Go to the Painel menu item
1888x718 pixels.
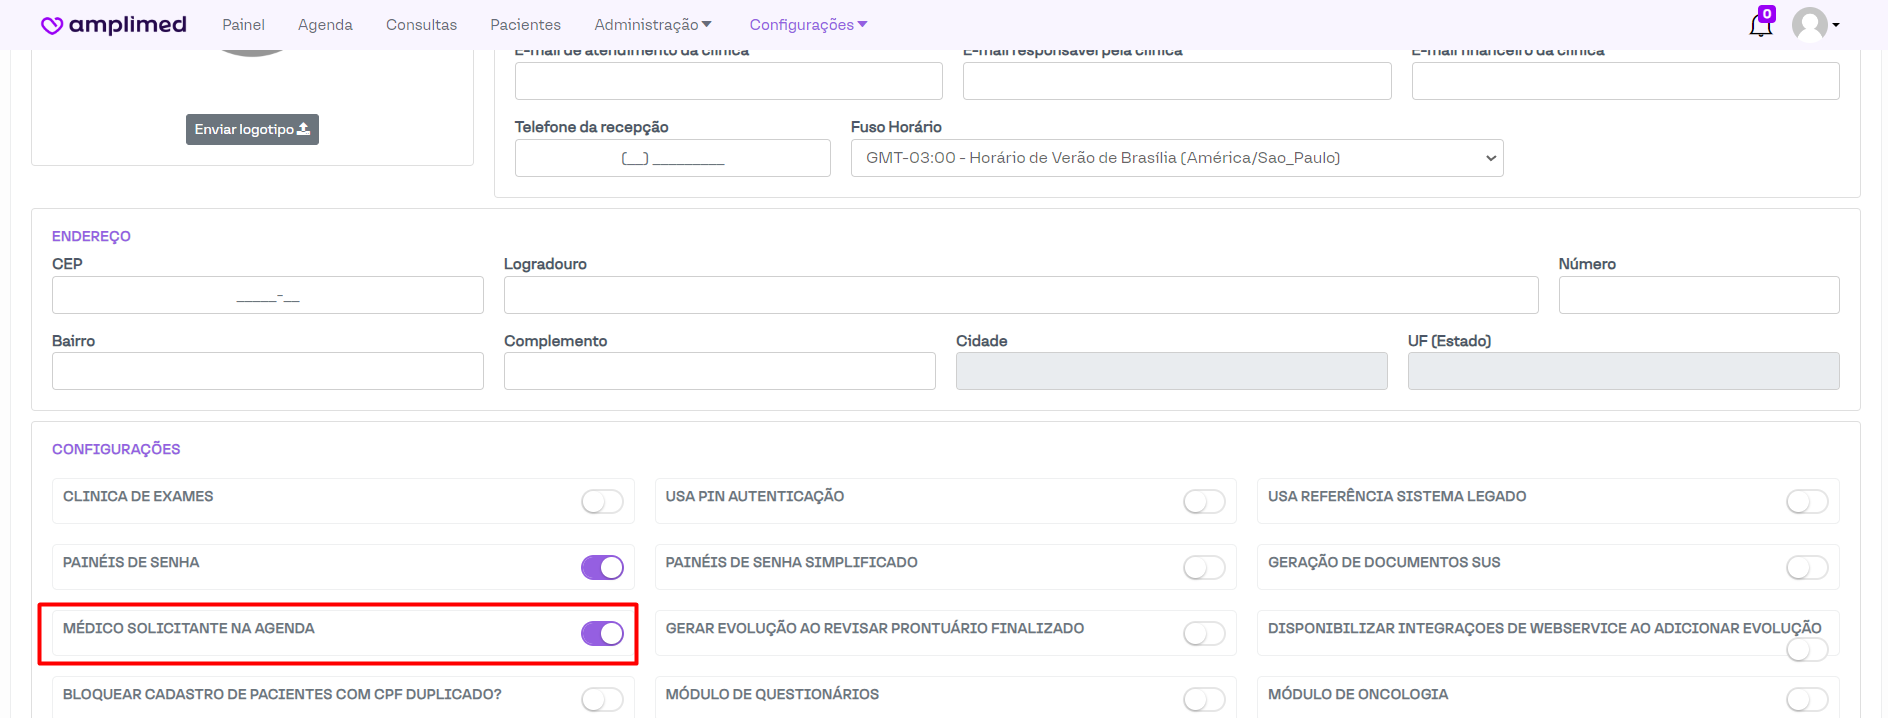coord(243,25)
